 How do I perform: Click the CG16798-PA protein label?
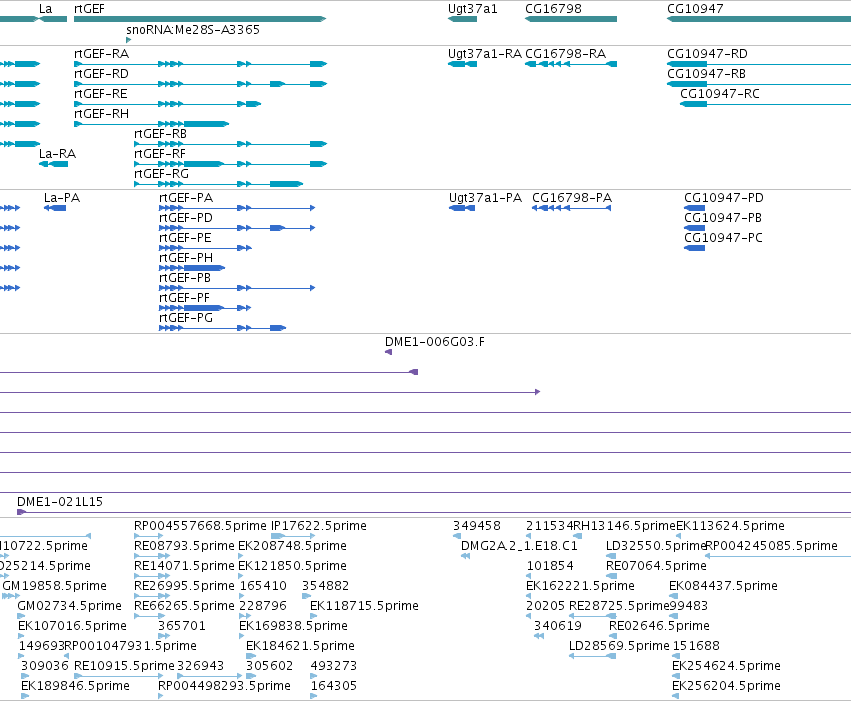point(572,197)
